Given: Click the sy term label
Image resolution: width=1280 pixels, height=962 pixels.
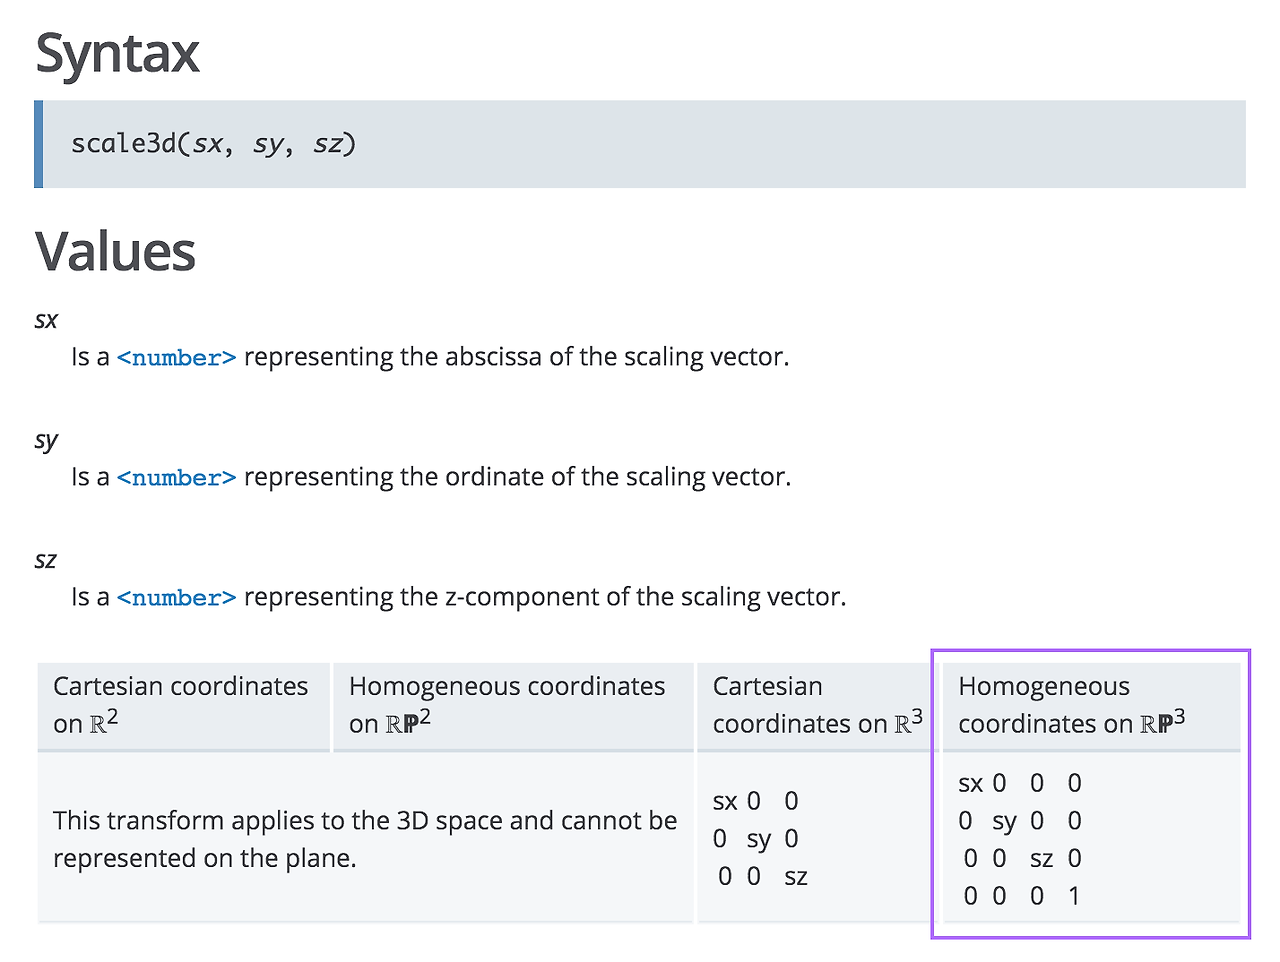Looking at the screenshot, I should pyautogui.click(x=46, y=440).
